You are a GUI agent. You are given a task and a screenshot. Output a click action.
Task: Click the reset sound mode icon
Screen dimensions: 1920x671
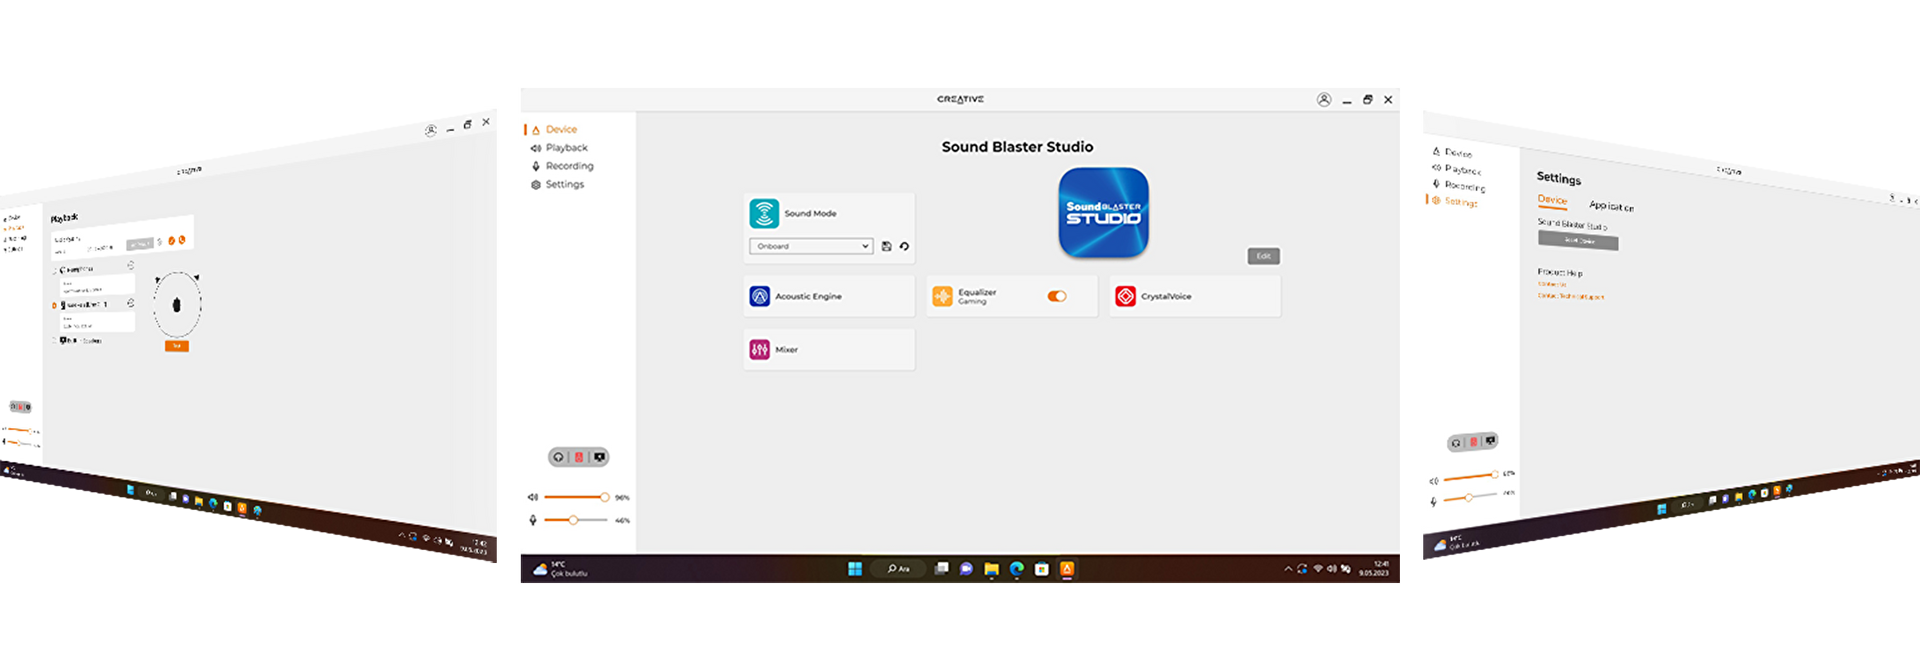[904, 246]
